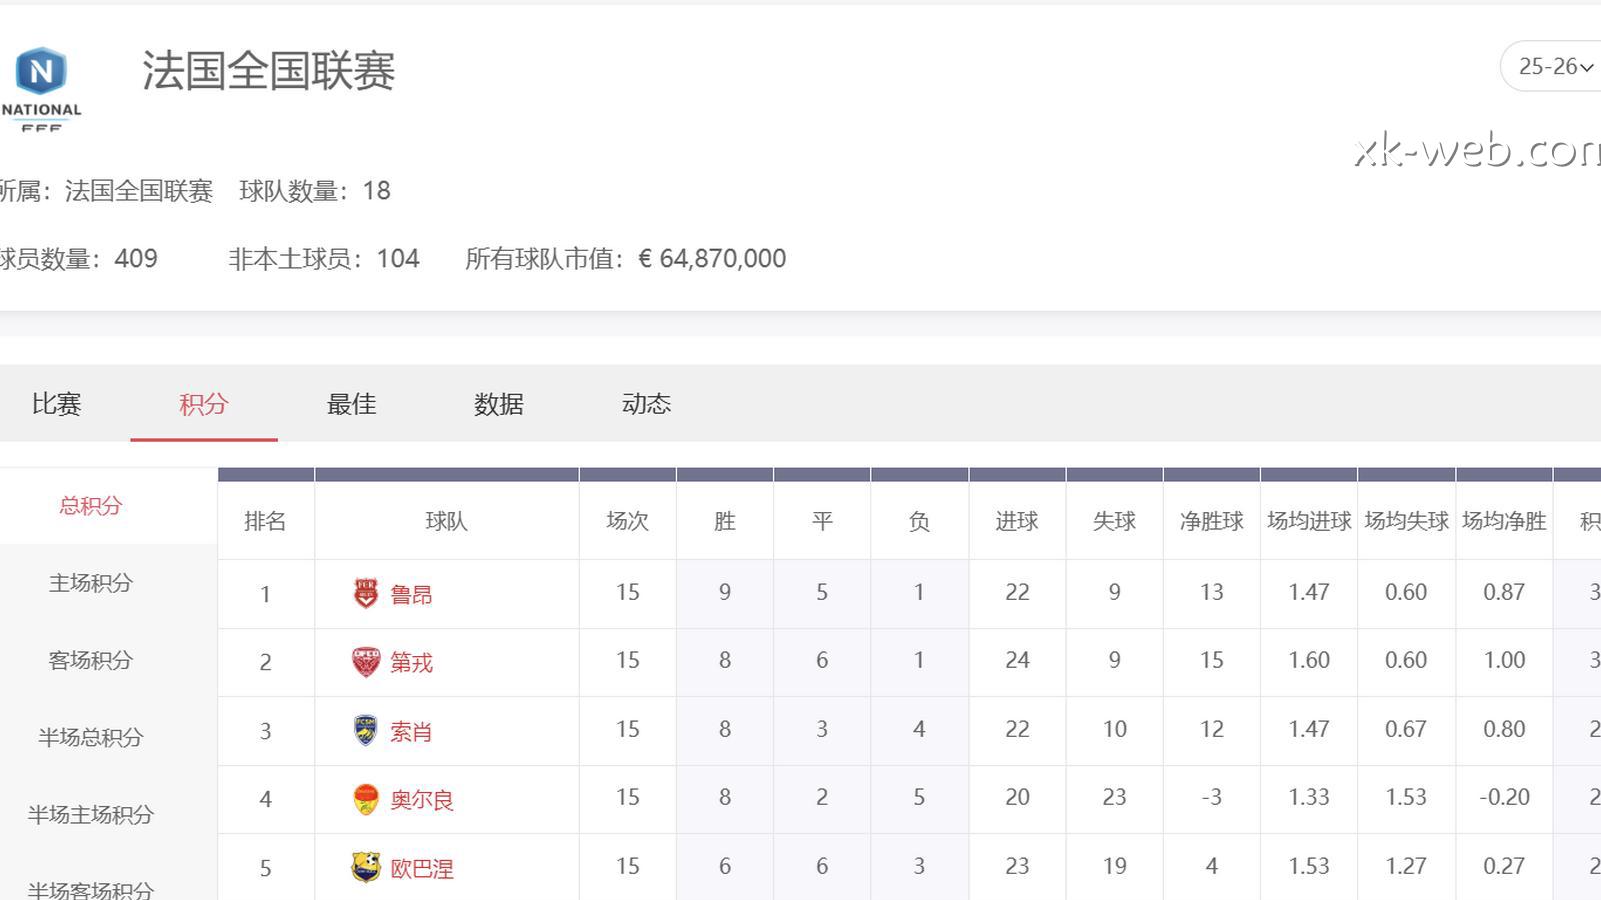This screenshot has width=1601, height=900.
Task: Choose 客场积分 standings view
Action: click(91, 660)
